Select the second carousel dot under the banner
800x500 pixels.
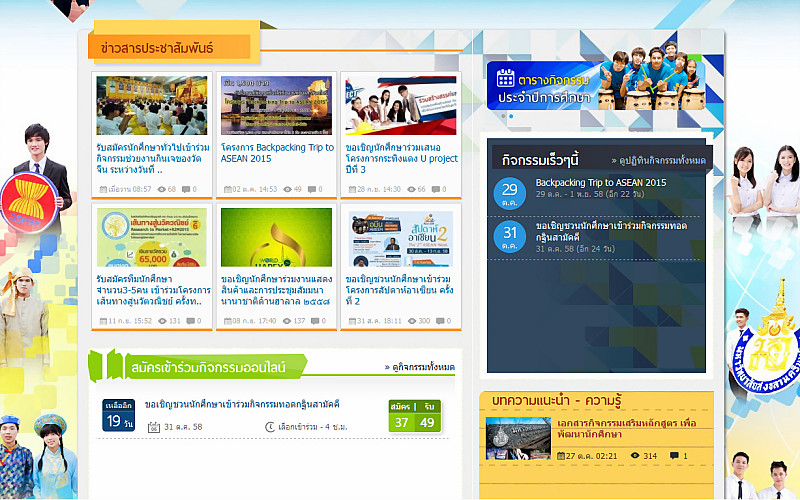pos(511,117)
